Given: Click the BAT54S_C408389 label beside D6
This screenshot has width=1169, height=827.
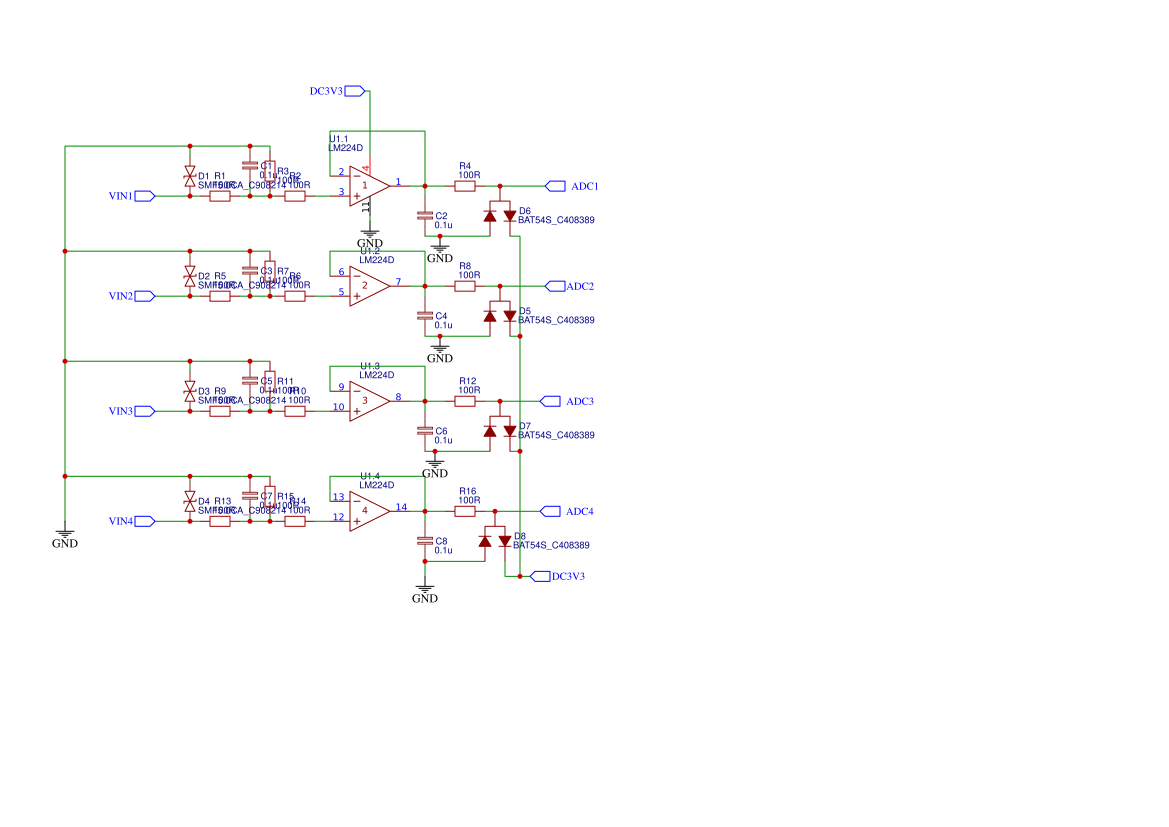Looking at the screenshot, I should click(556, 220).
